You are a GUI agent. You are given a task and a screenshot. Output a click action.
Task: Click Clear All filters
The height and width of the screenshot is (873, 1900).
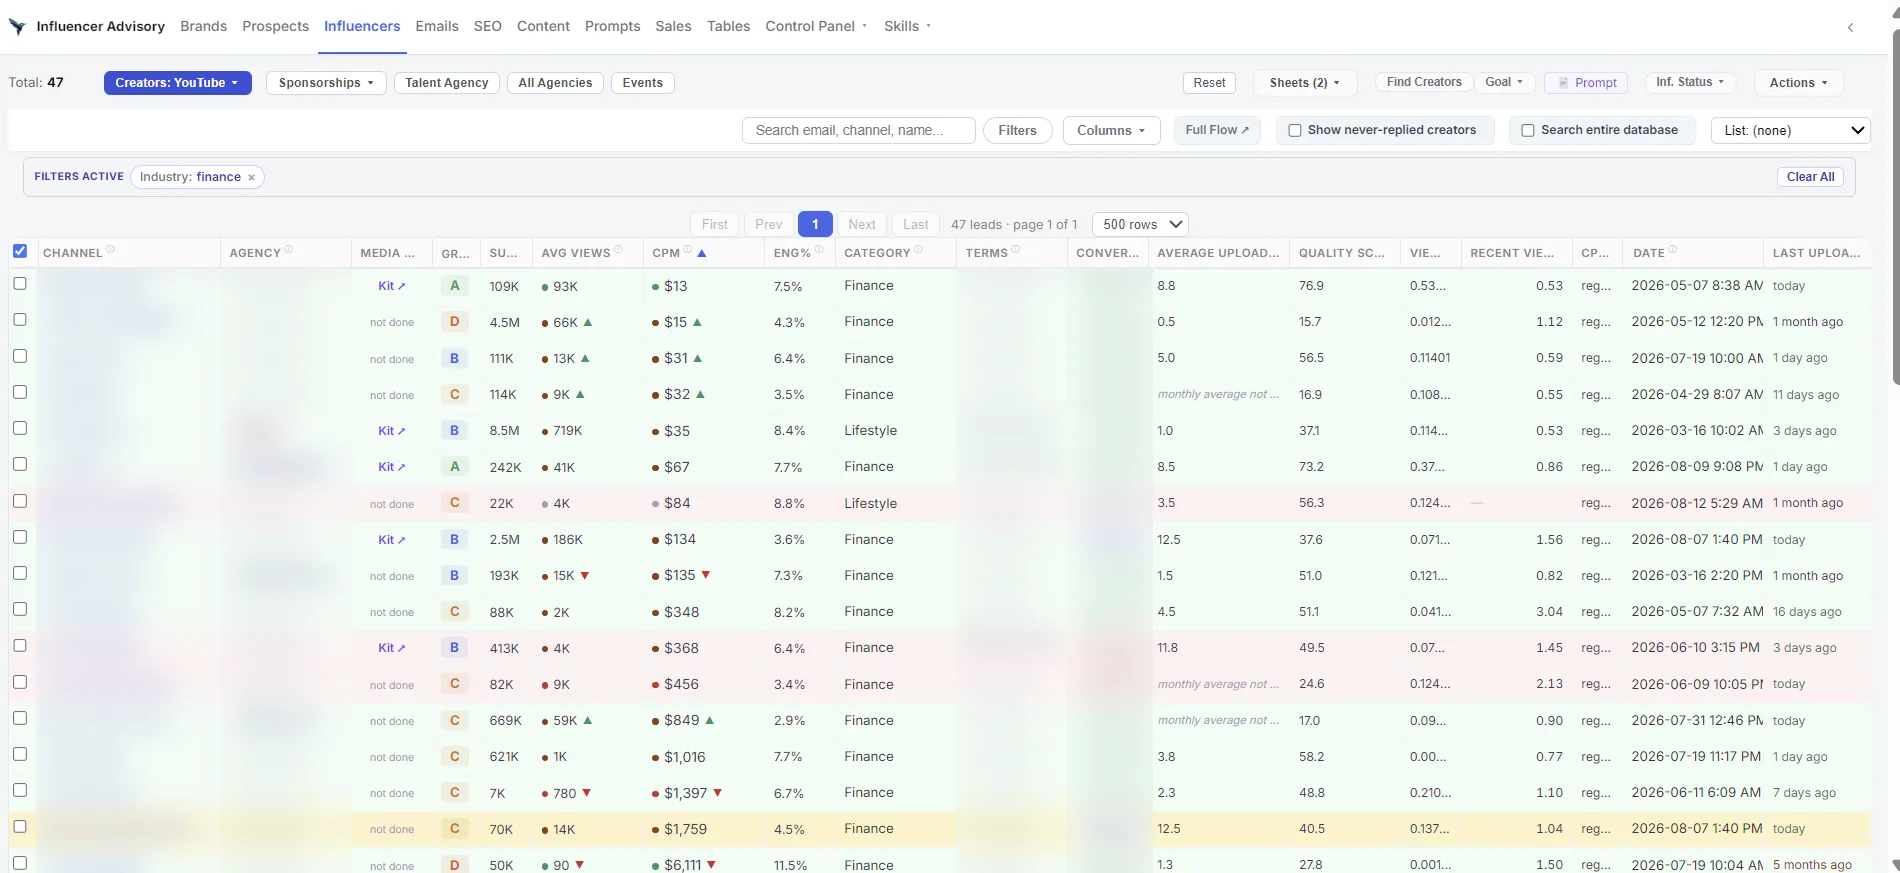tap(1810, 177)
